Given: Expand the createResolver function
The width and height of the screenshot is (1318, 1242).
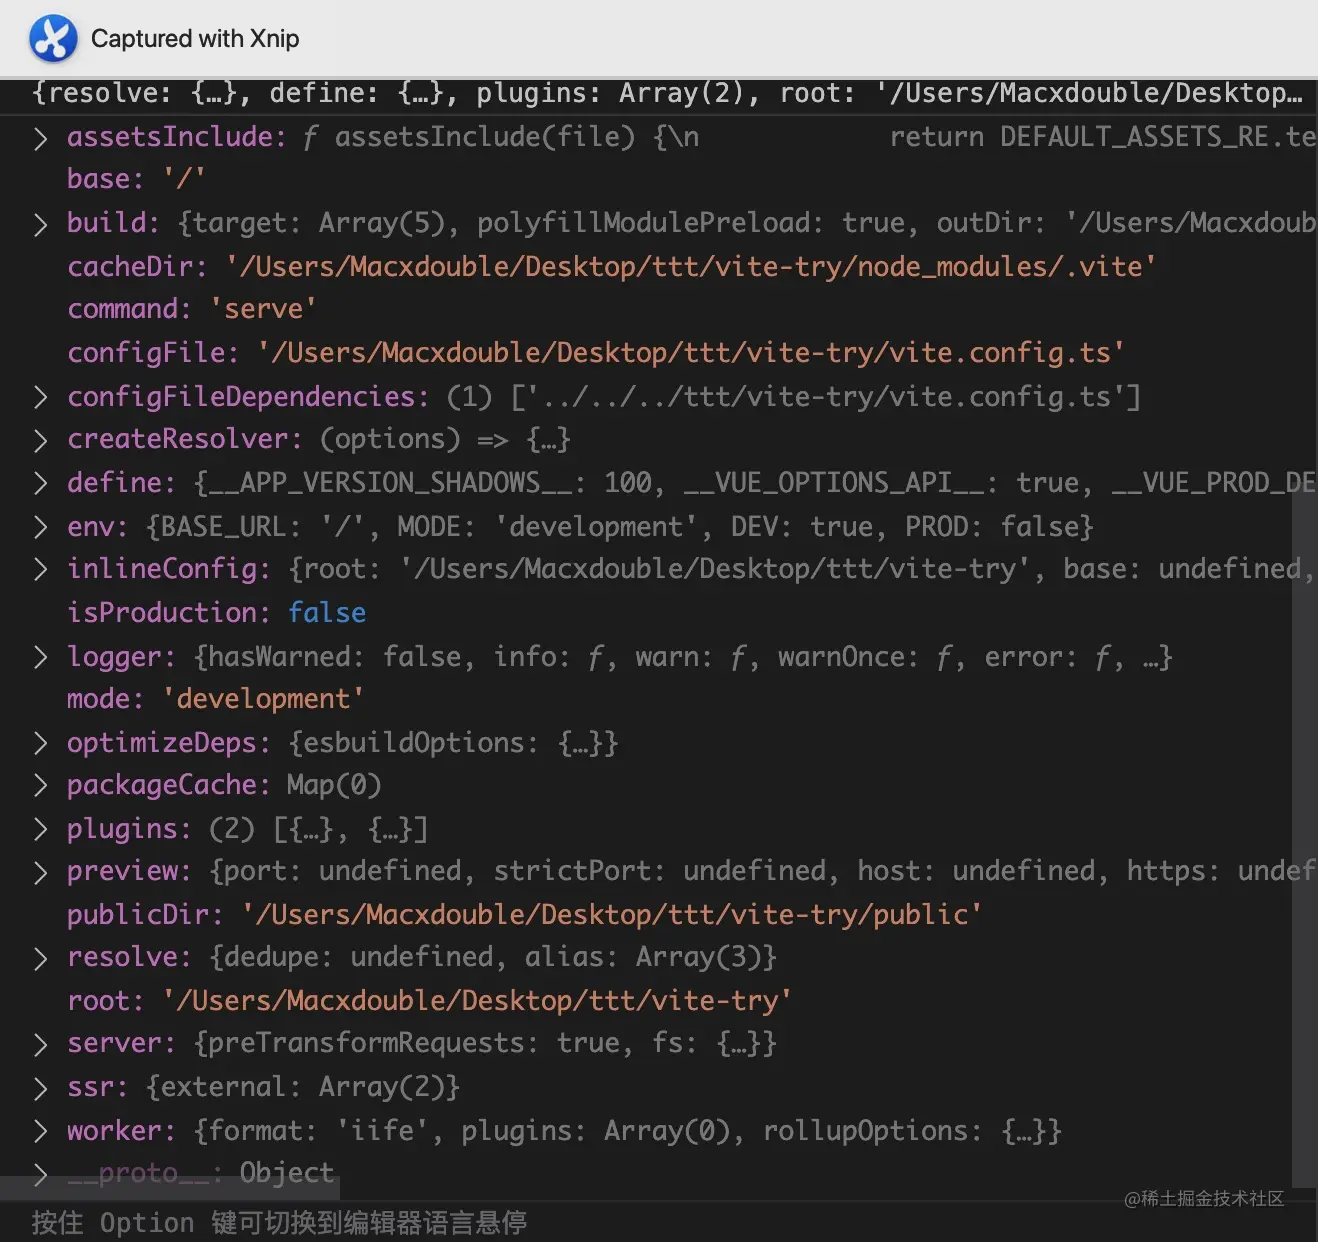Looking at the screenshot, I should (x=40, y=440).
